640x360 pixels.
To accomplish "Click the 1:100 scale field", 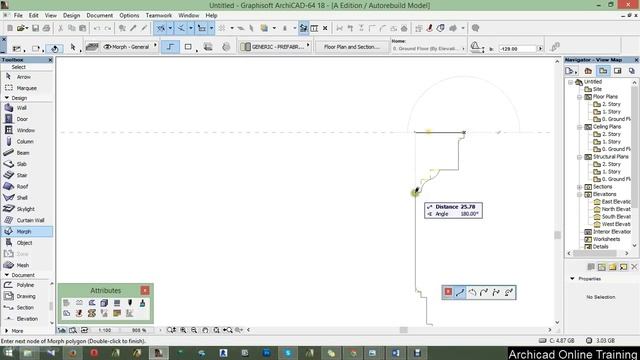I will click(105, 330).
